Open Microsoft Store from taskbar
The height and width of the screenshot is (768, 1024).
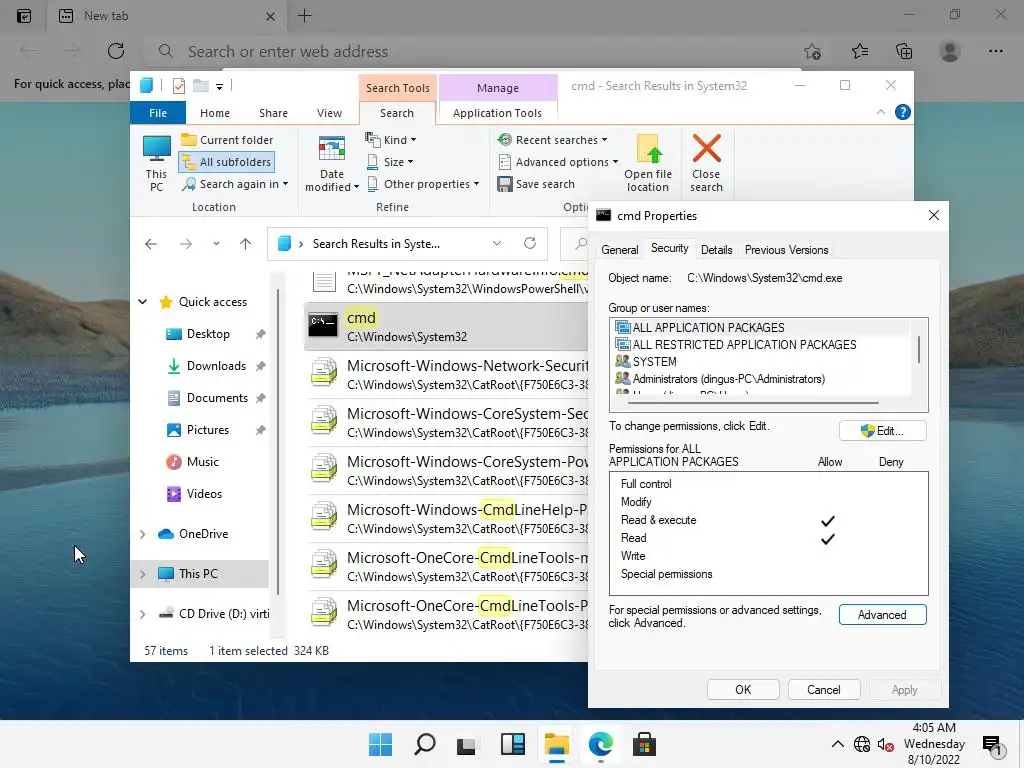tap(644, 744)
